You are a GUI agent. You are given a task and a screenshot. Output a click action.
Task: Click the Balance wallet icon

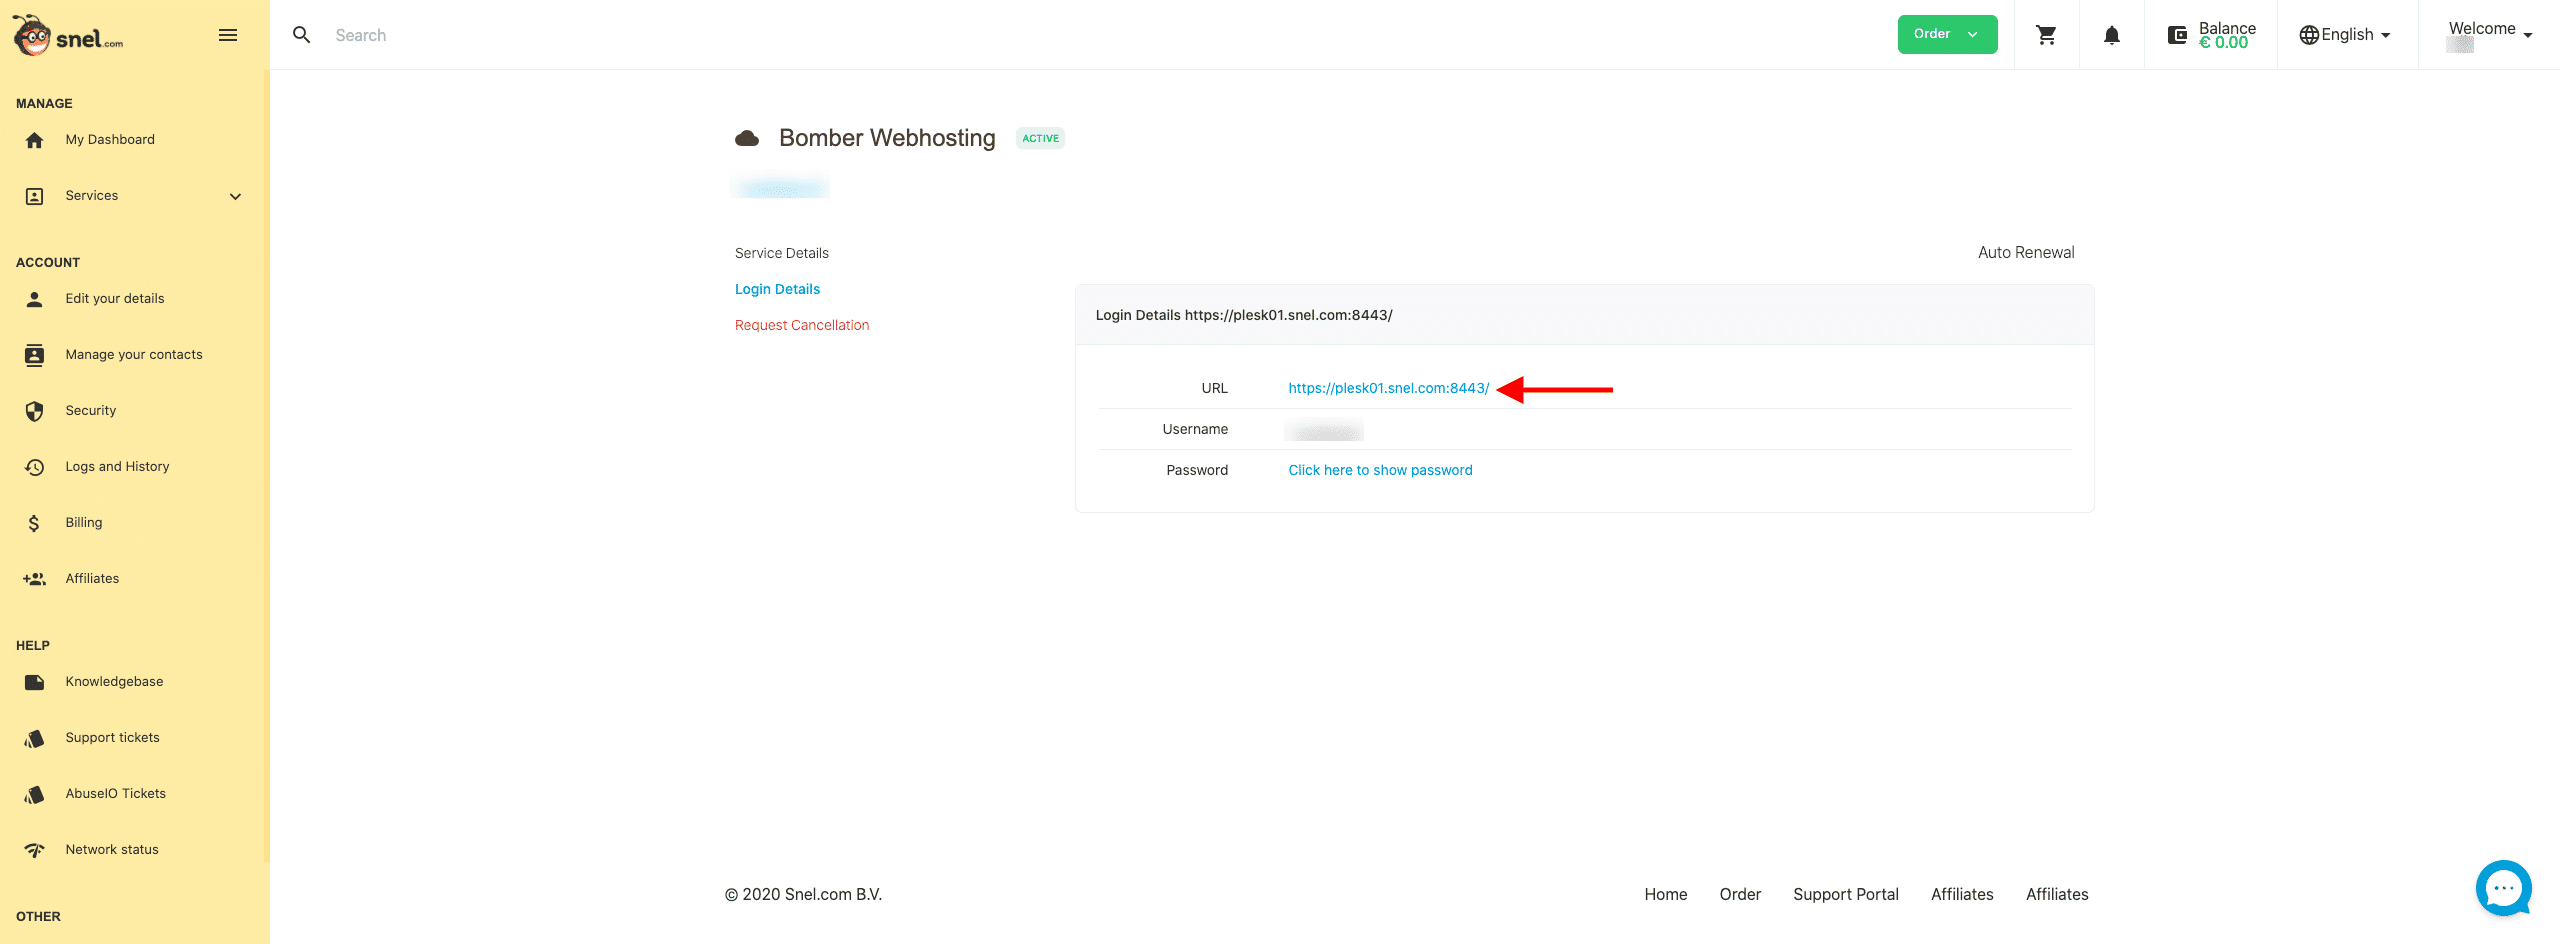[2177, 35]
